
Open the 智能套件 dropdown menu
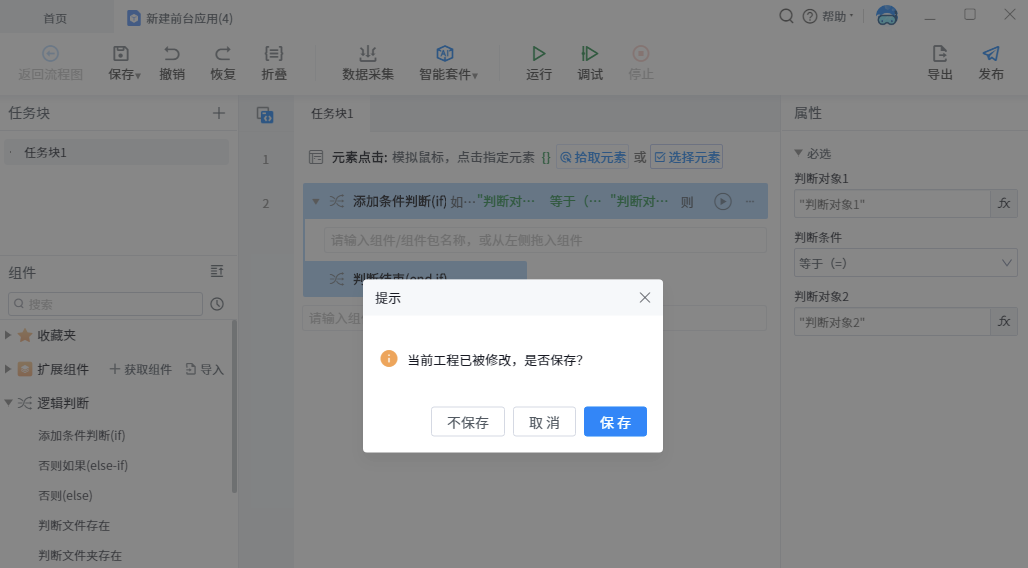click(448, 62)
